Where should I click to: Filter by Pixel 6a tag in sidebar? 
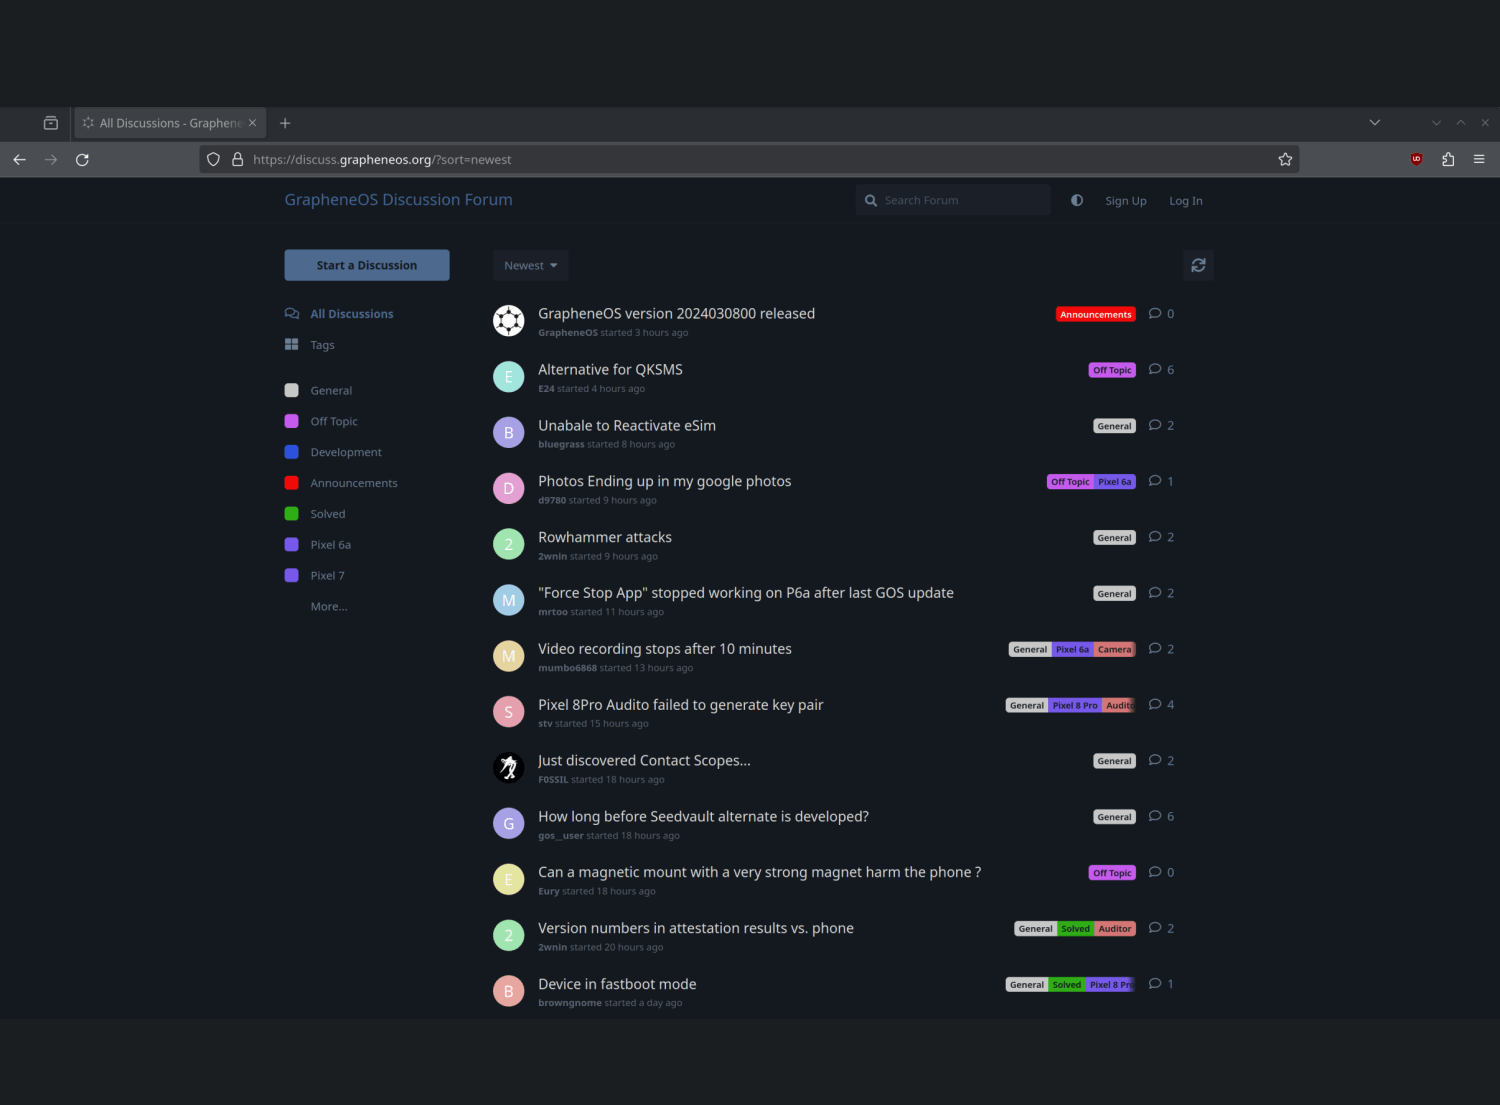point(318,545)
